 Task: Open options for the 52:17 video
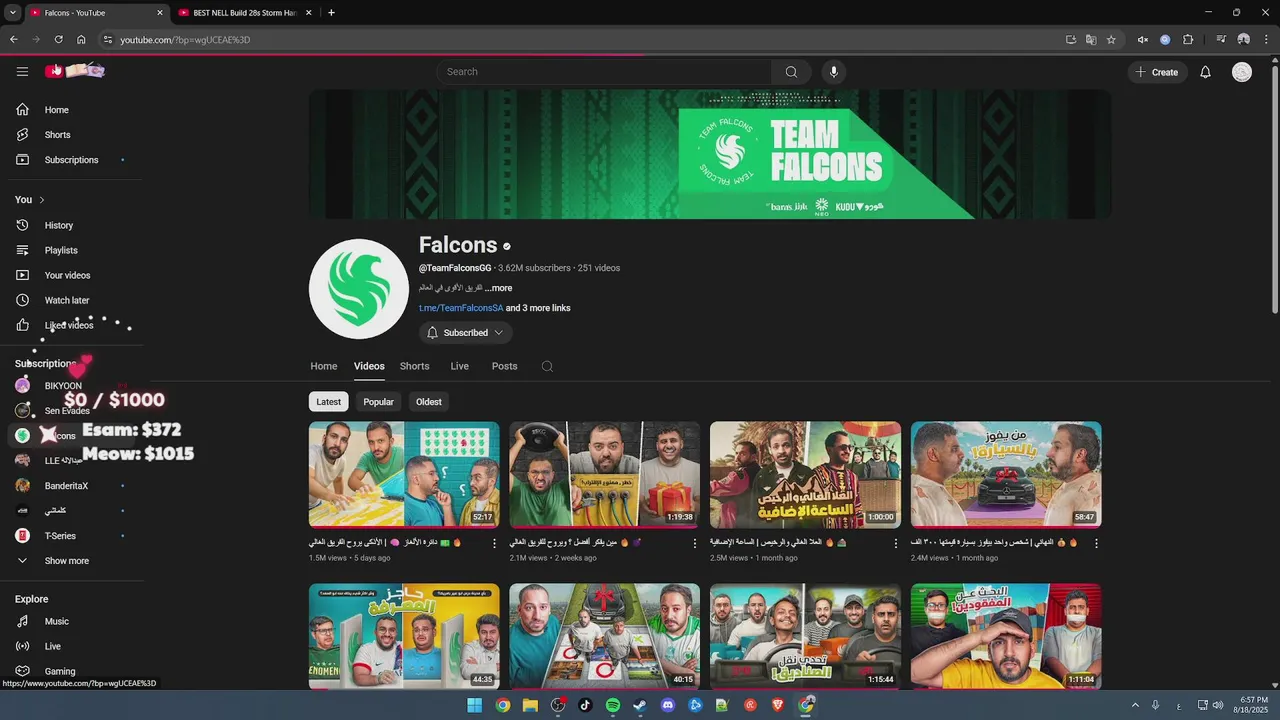click(x=494, y=543)
